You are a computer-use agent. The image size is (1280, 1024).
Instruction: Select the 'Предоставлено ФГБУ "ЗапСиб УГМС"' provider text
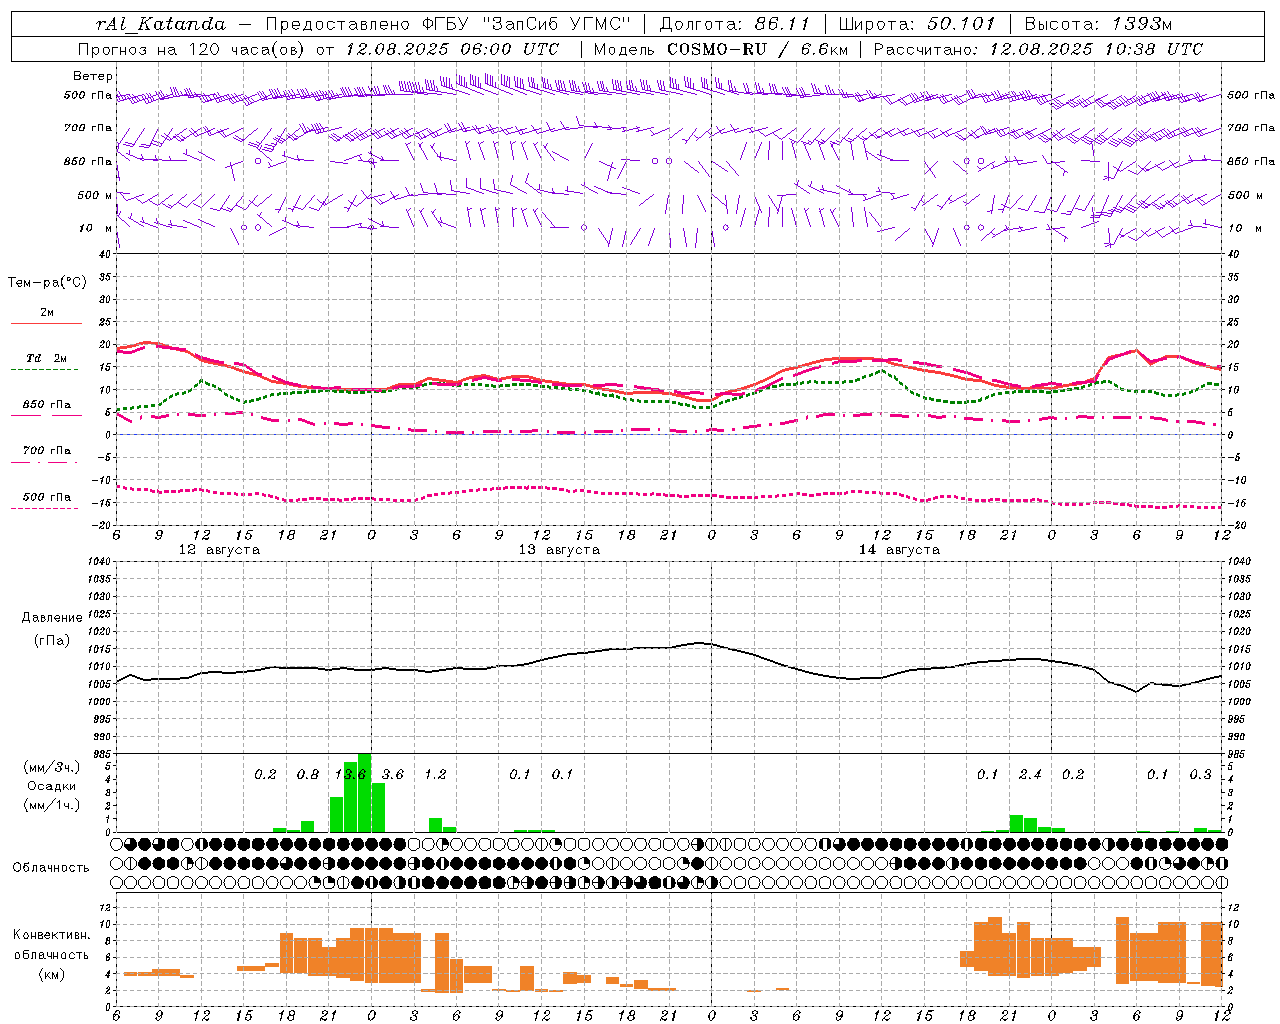(448, 24)
